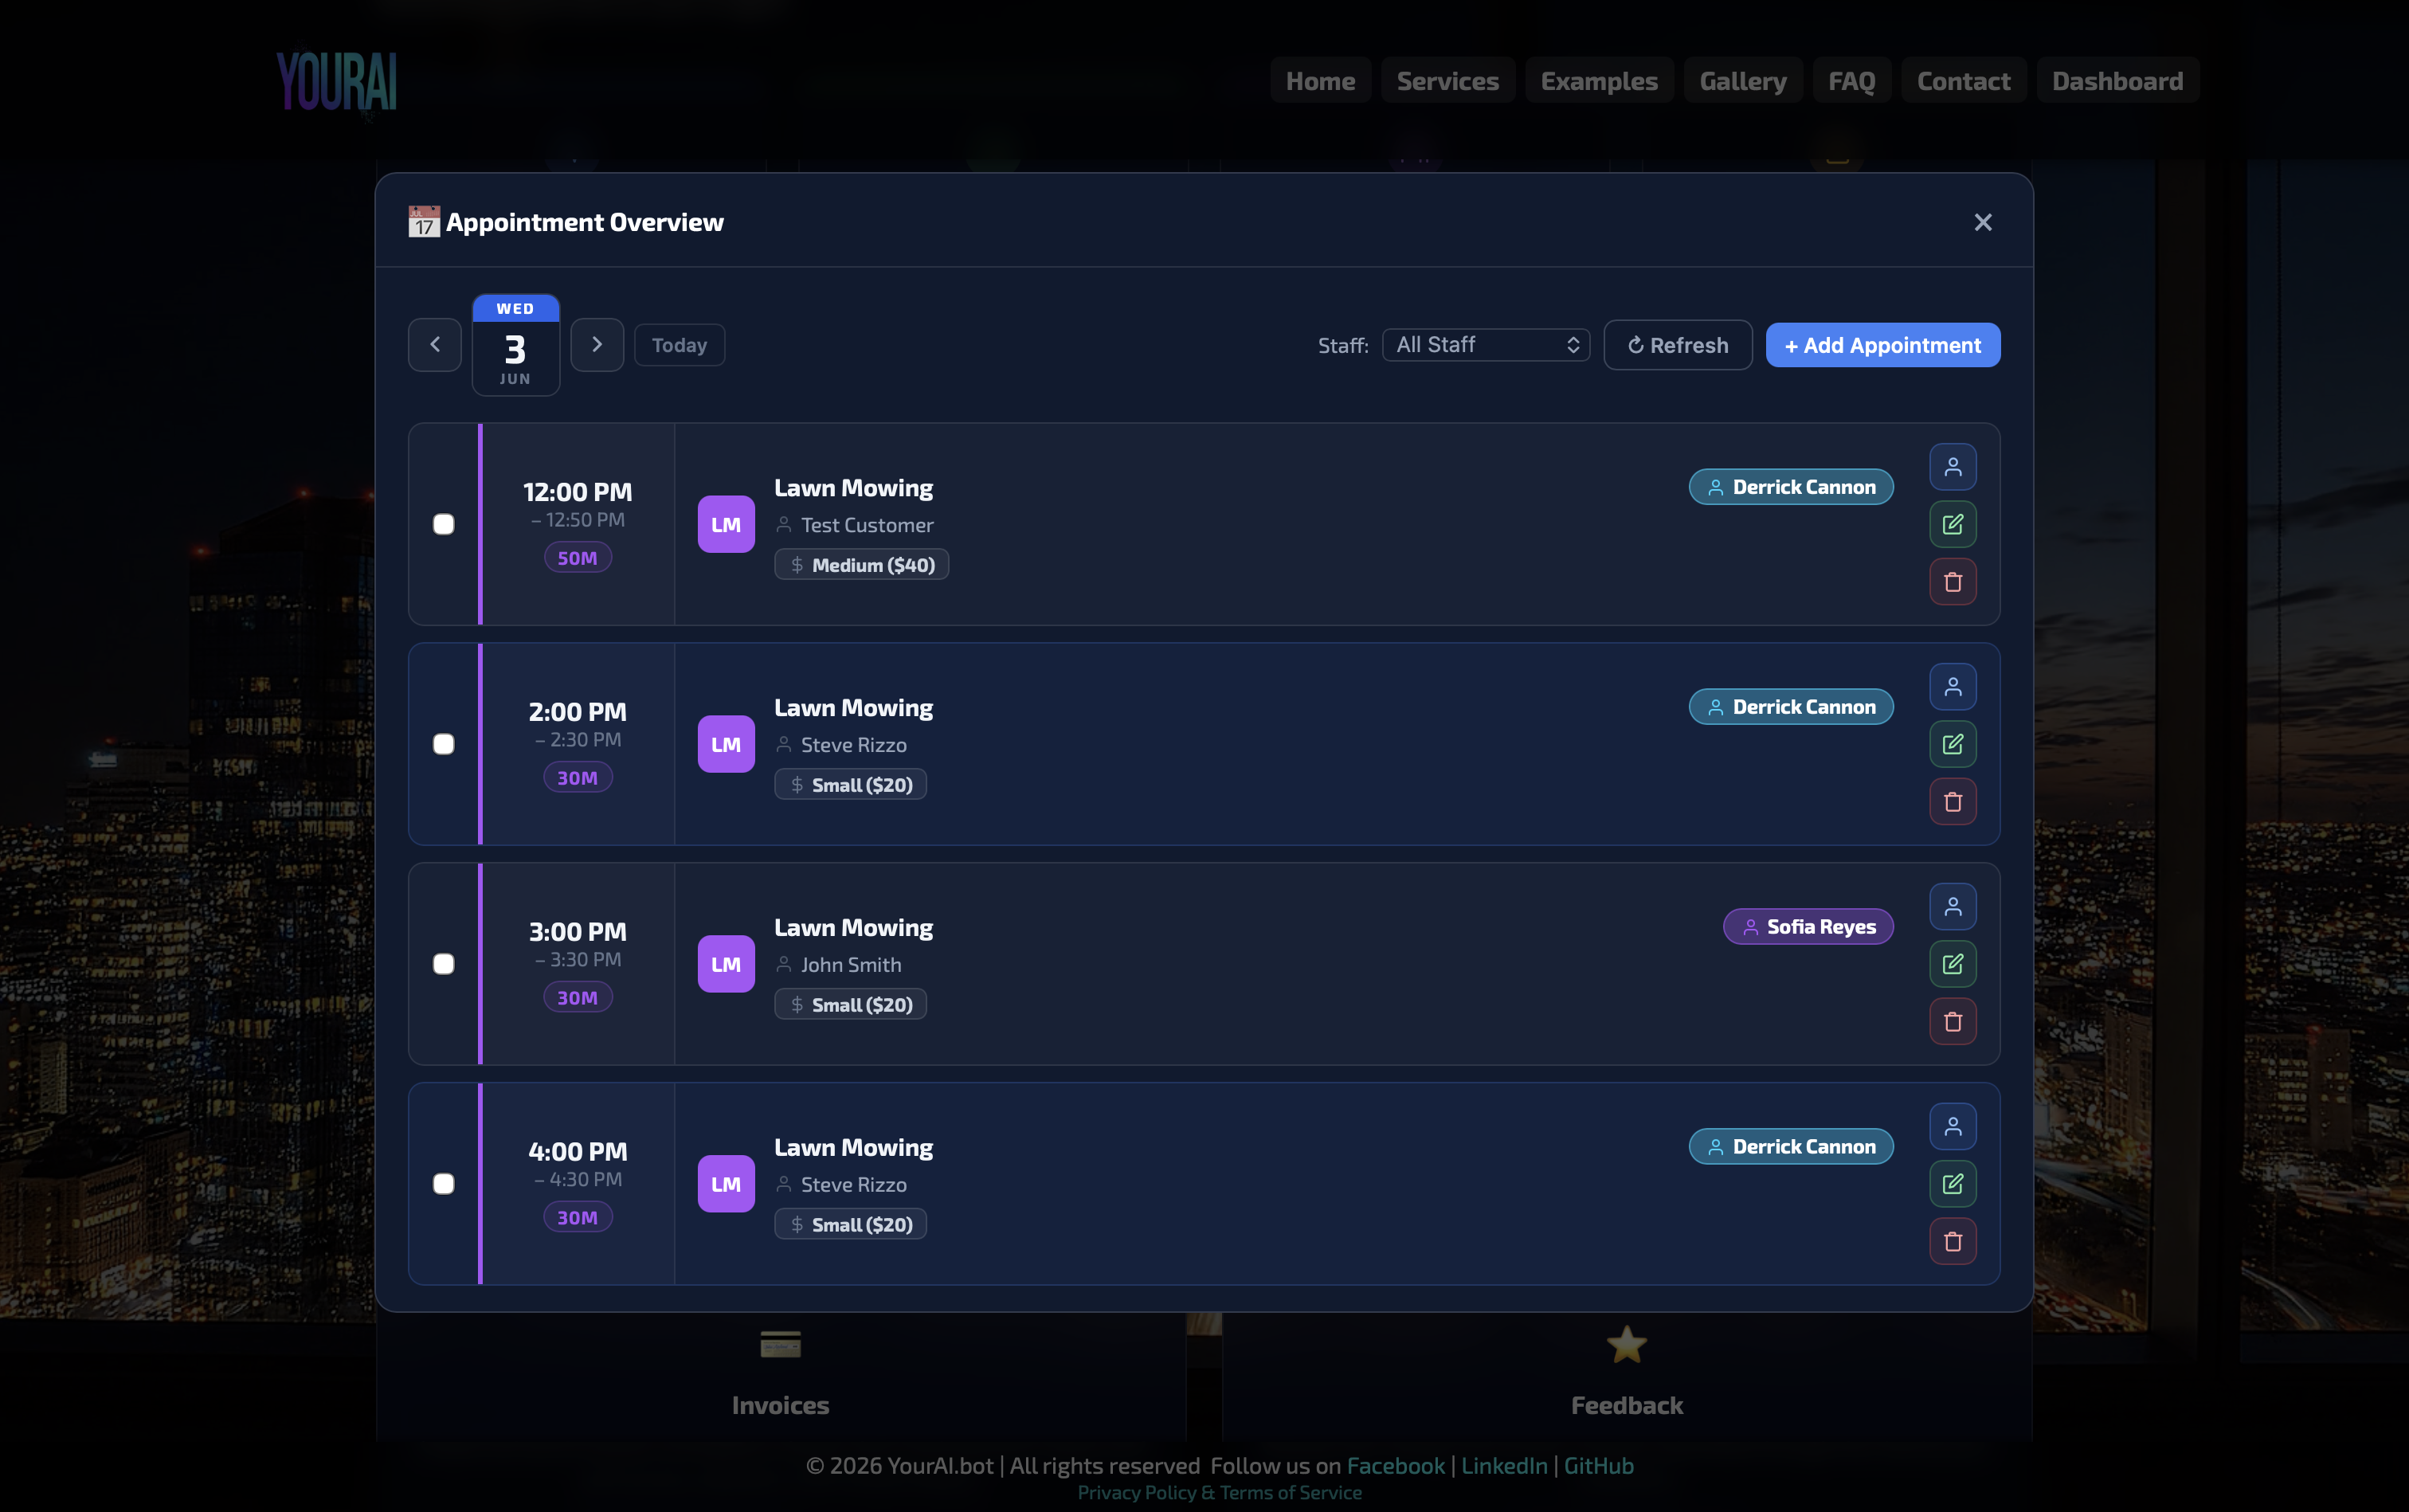This screenshot has height=1512, width=2409.
Task: Open the GitHub footer link
Action: 1598,1466
